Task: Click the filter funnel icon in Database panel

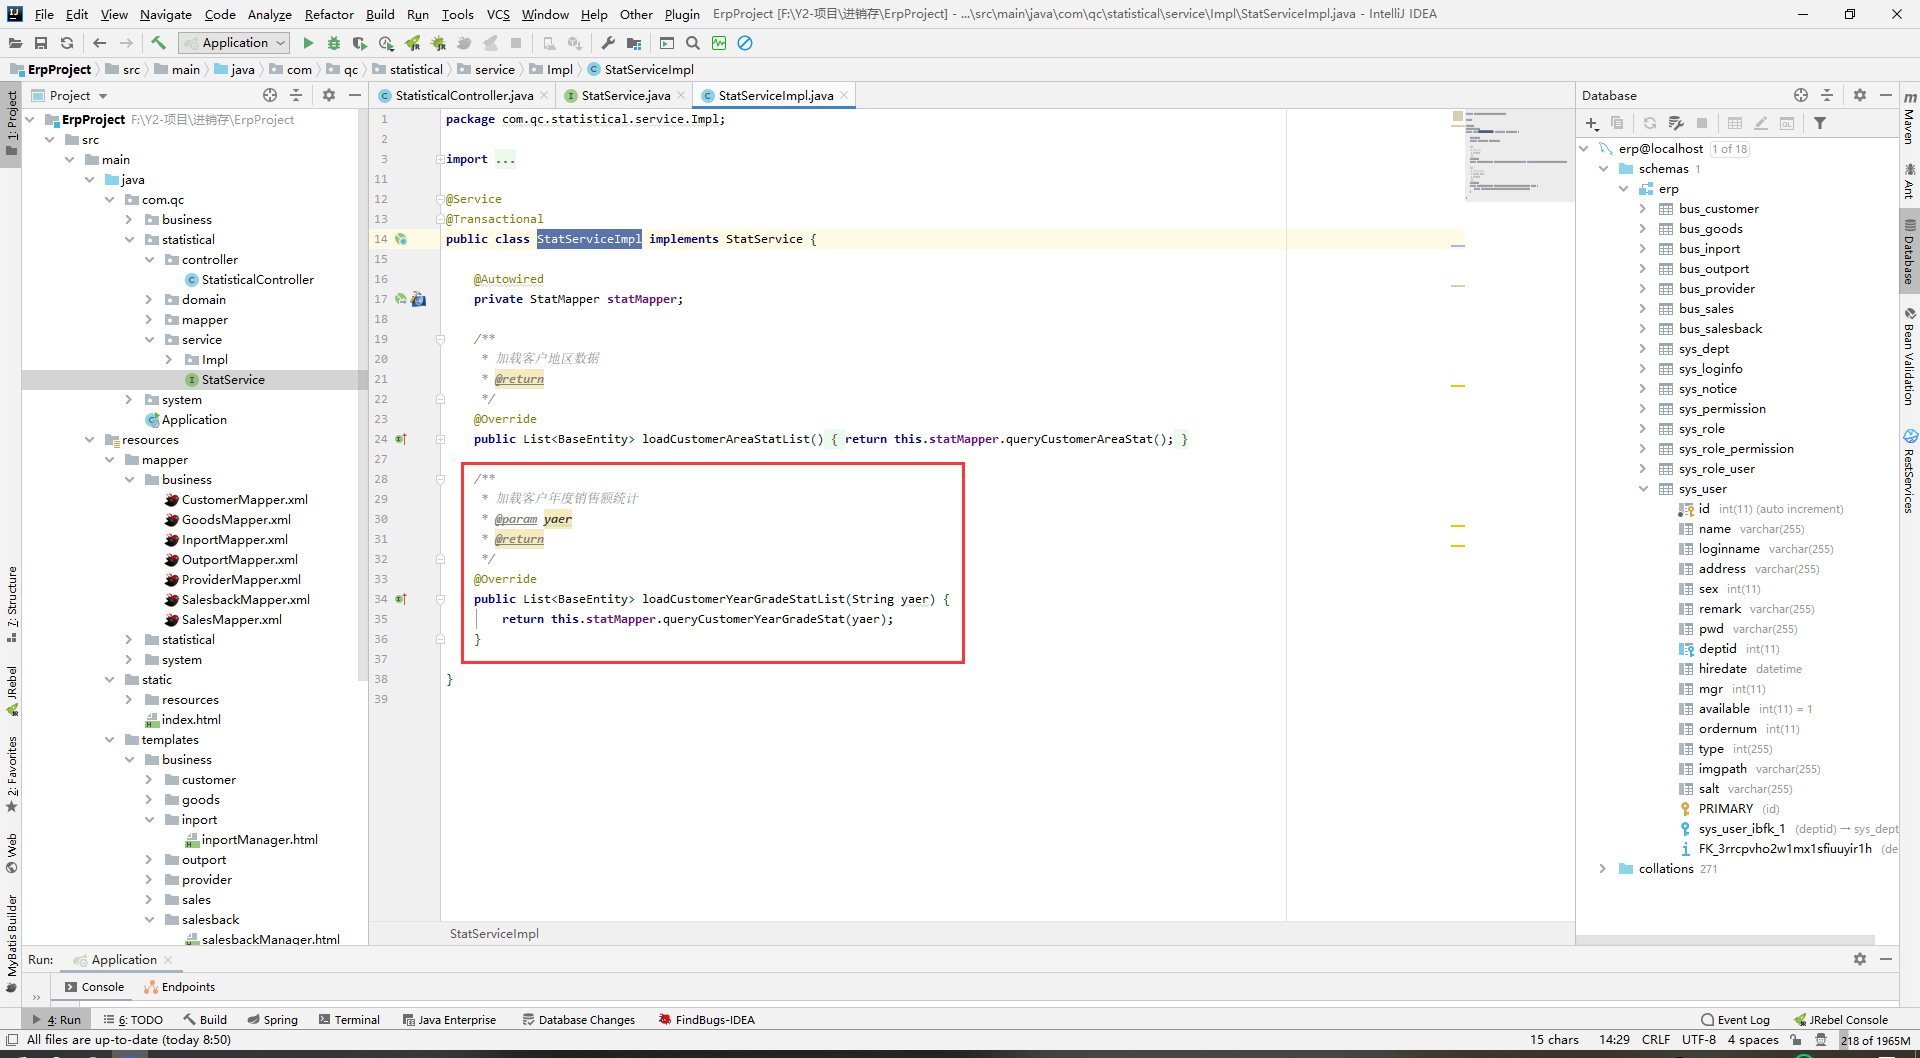Action: (1820, 123)
